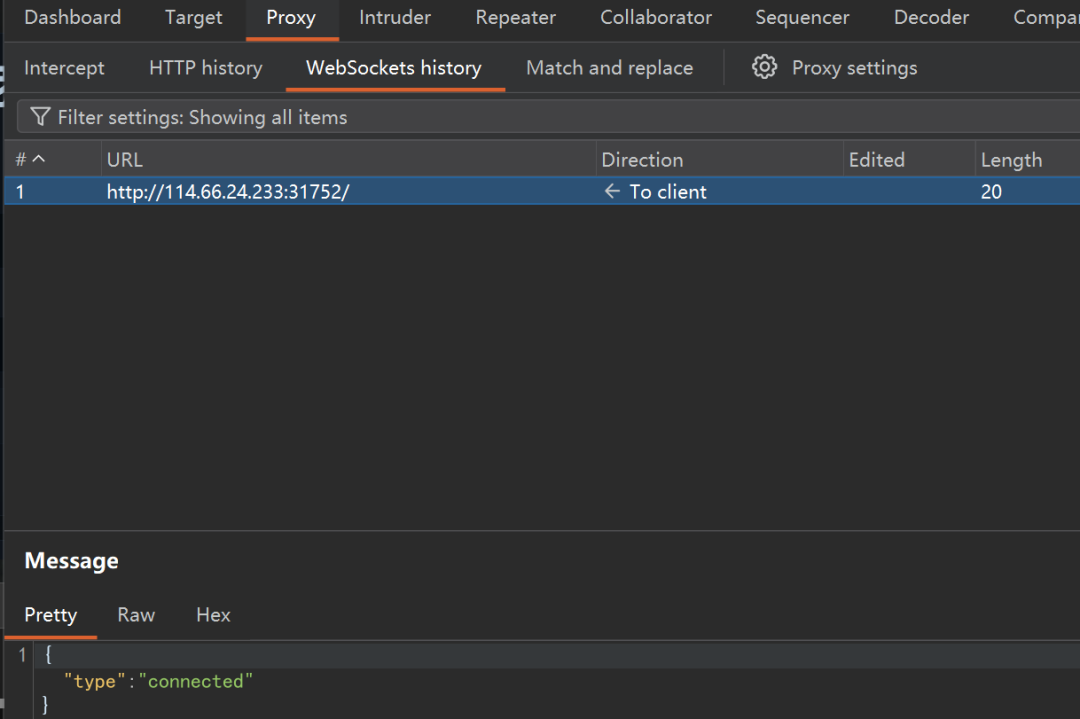Sort by the Edited column header
The height and width of the screenshot is (719, 1080).
(909, 160)
